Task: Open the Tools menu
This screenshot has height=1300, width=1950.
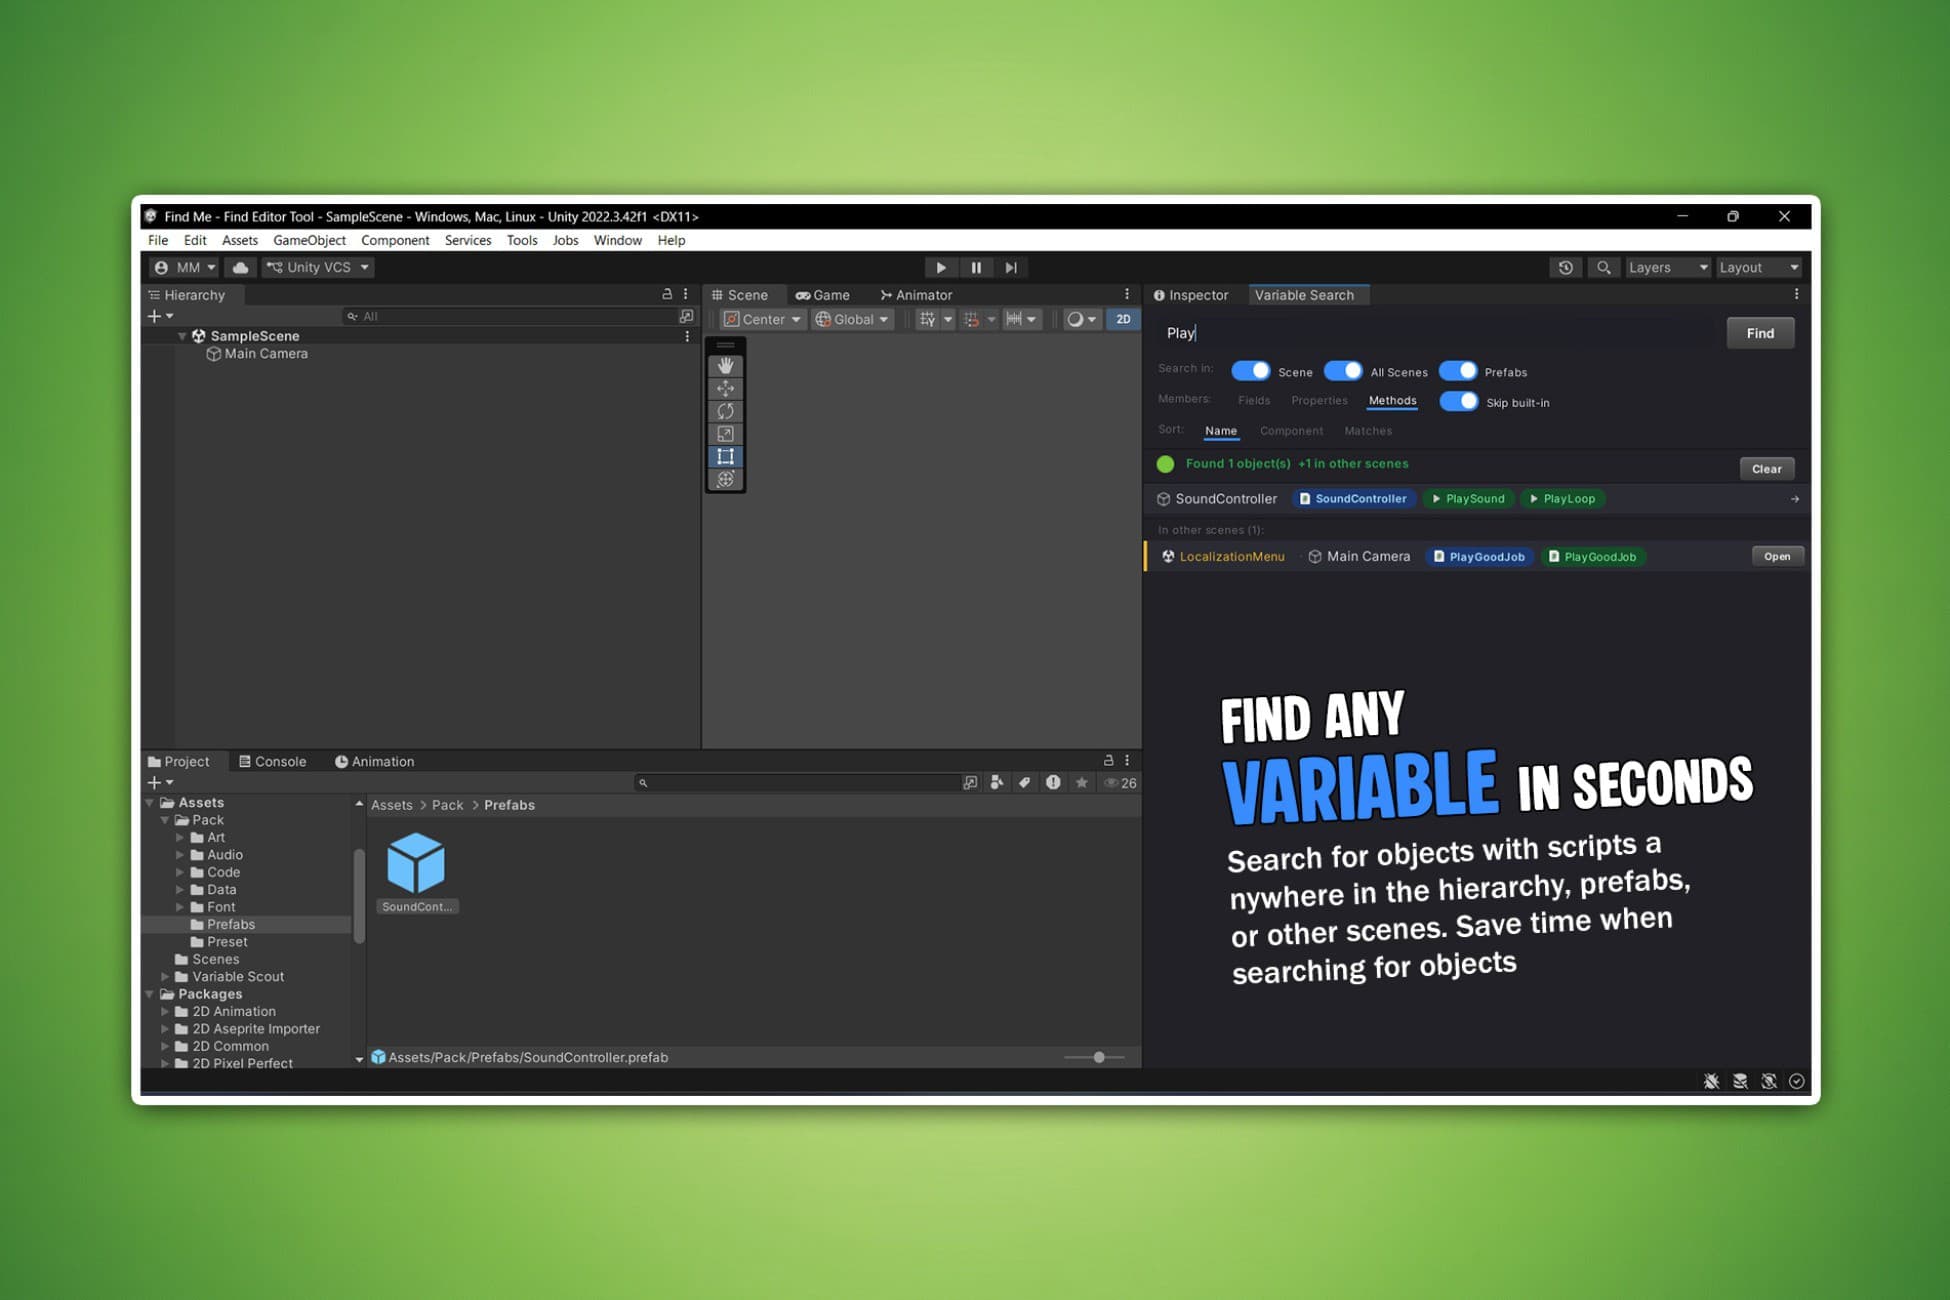Action: point(521,240)
